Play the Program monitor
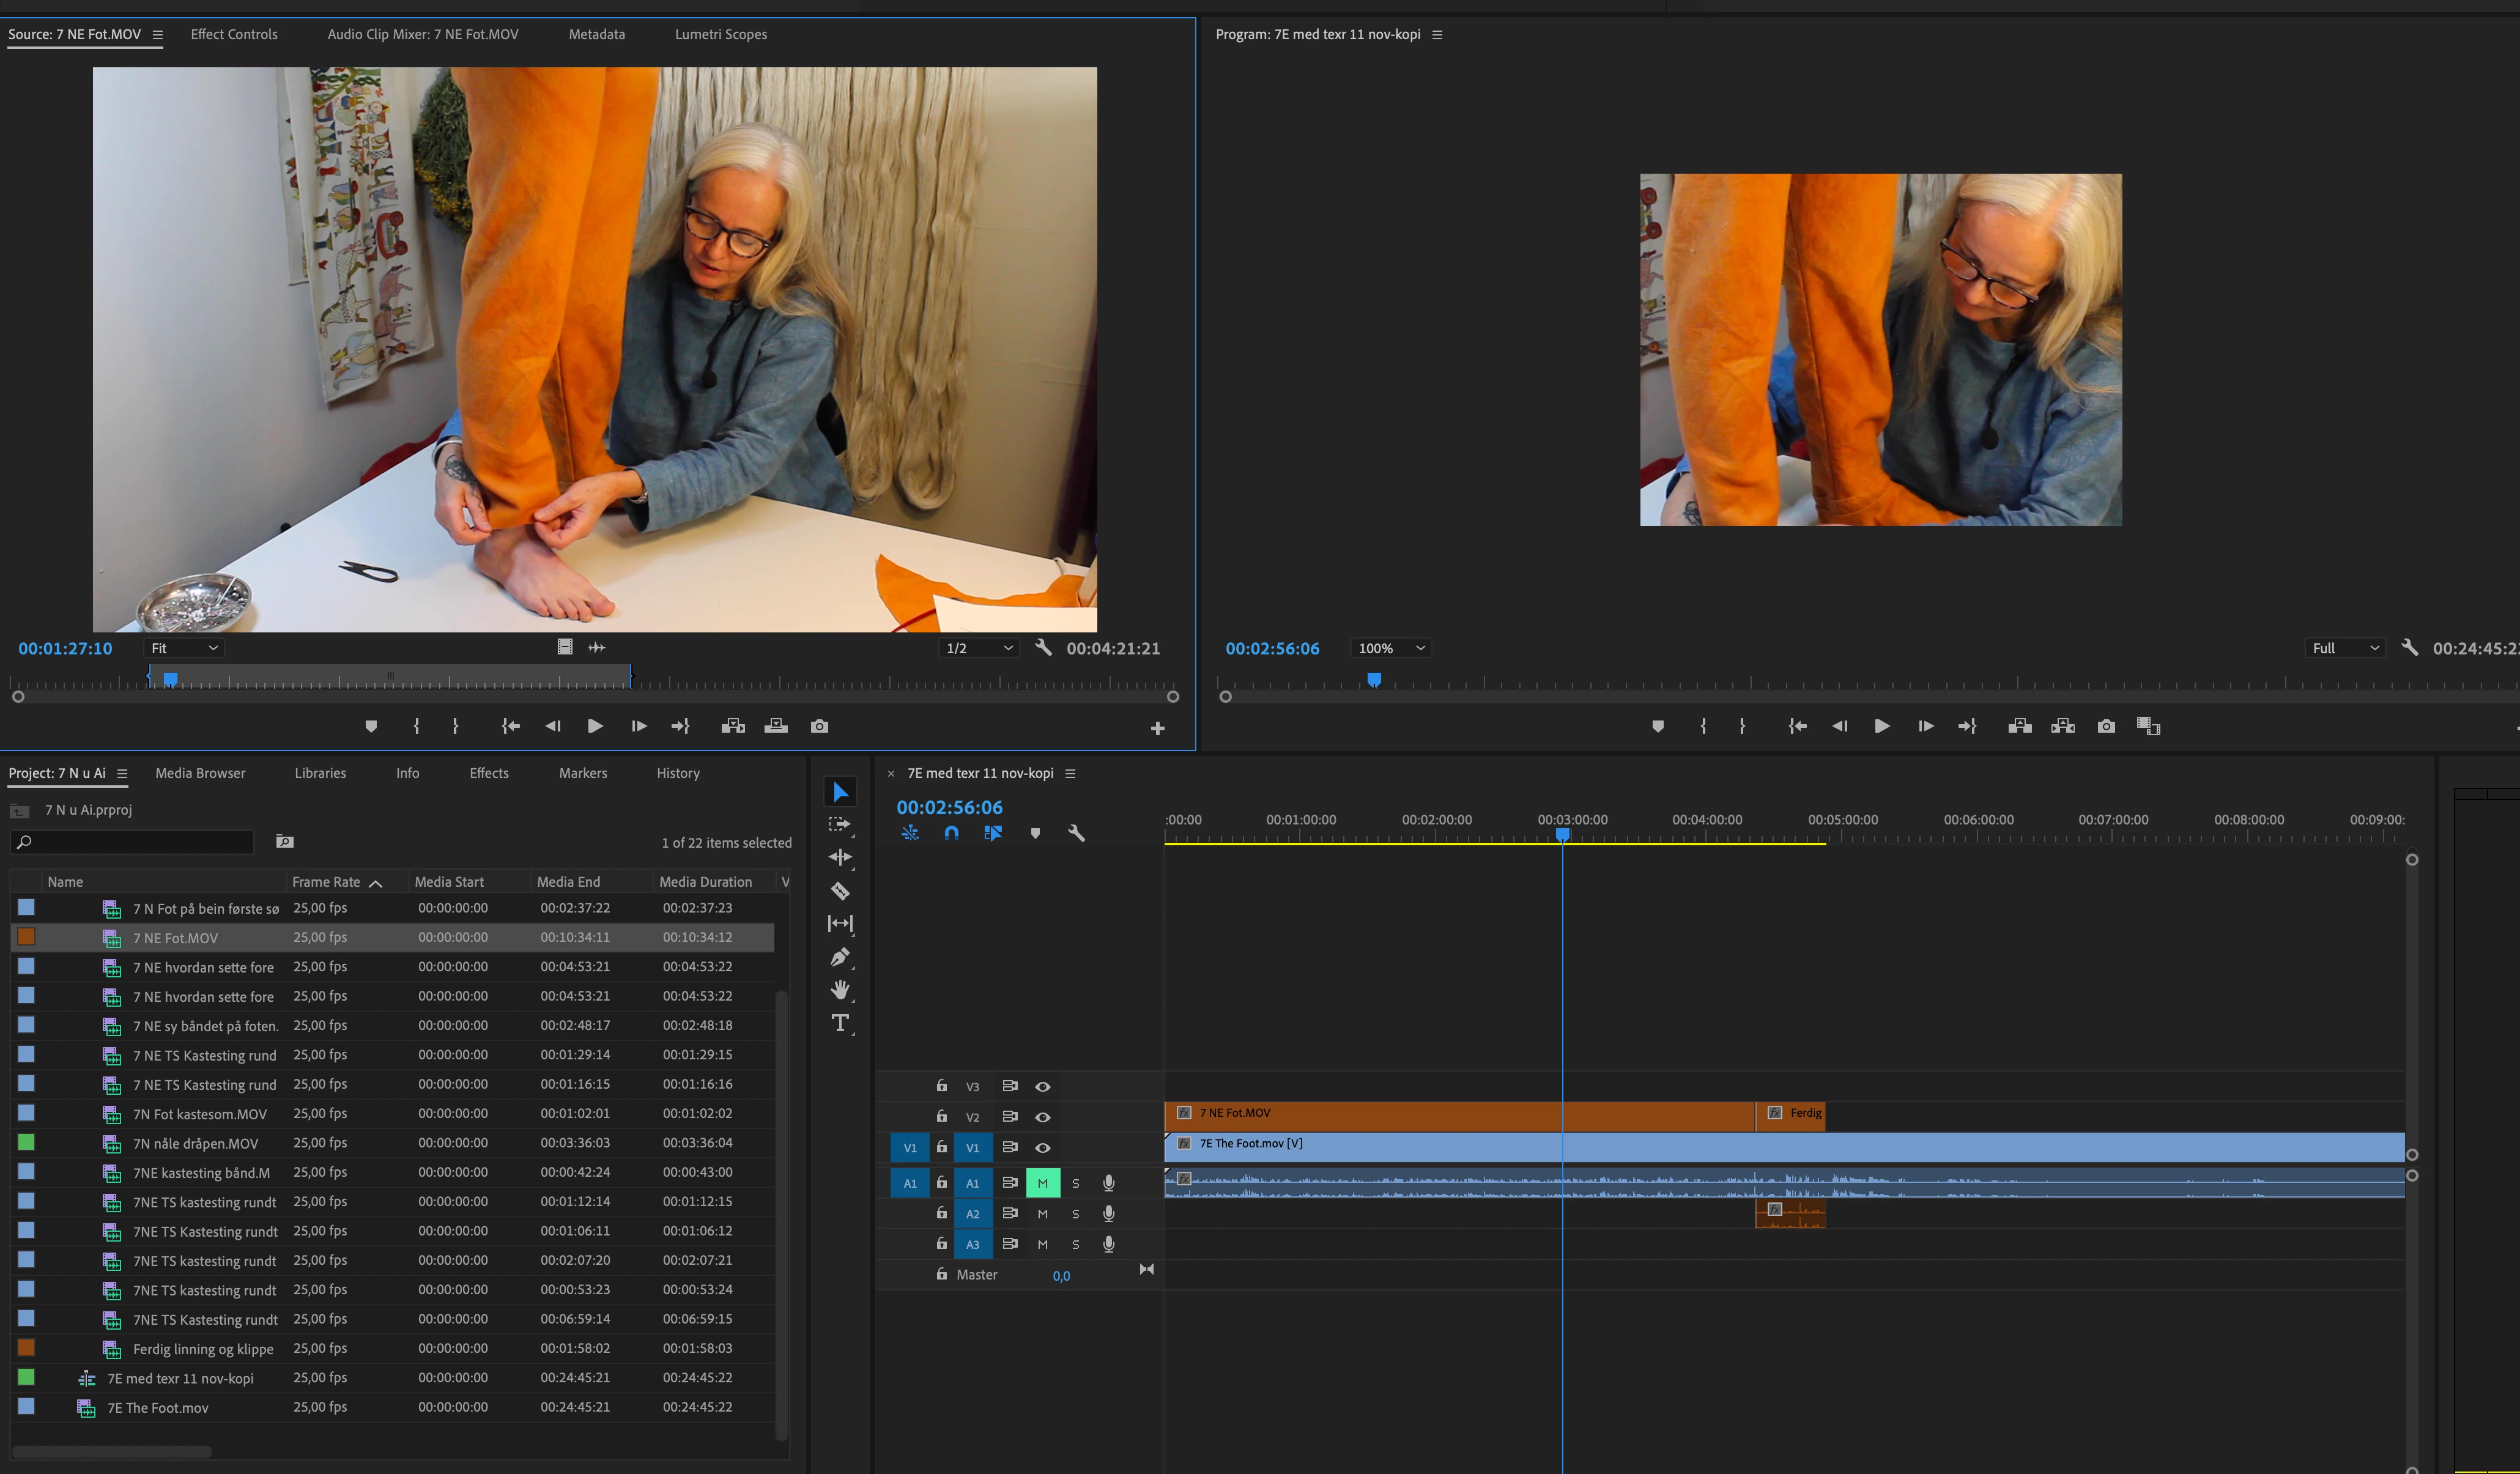This screenshot has width=2520, height=1474. [x=1881, y=726]
